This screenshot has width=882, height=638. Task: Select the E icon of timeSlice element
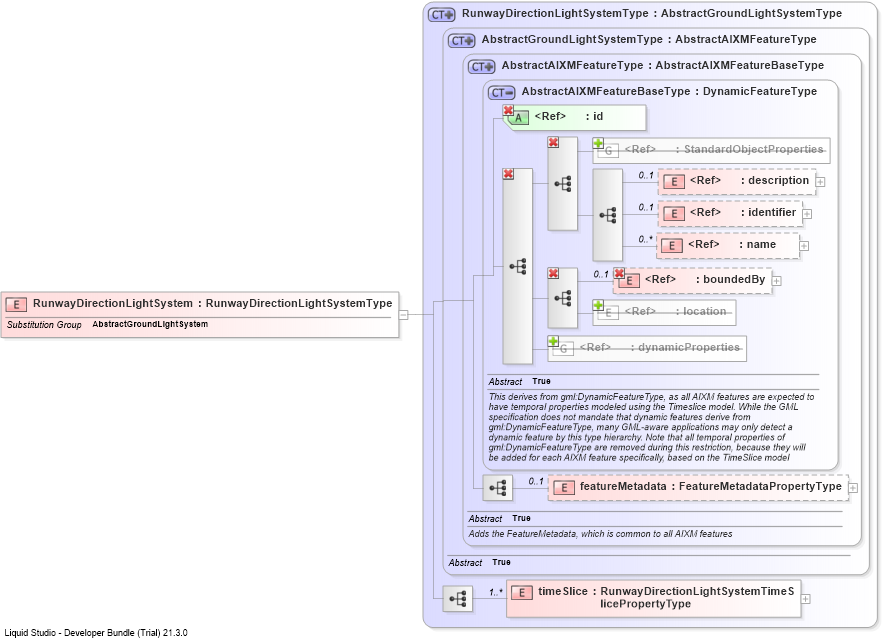click(x=522, y=592)
